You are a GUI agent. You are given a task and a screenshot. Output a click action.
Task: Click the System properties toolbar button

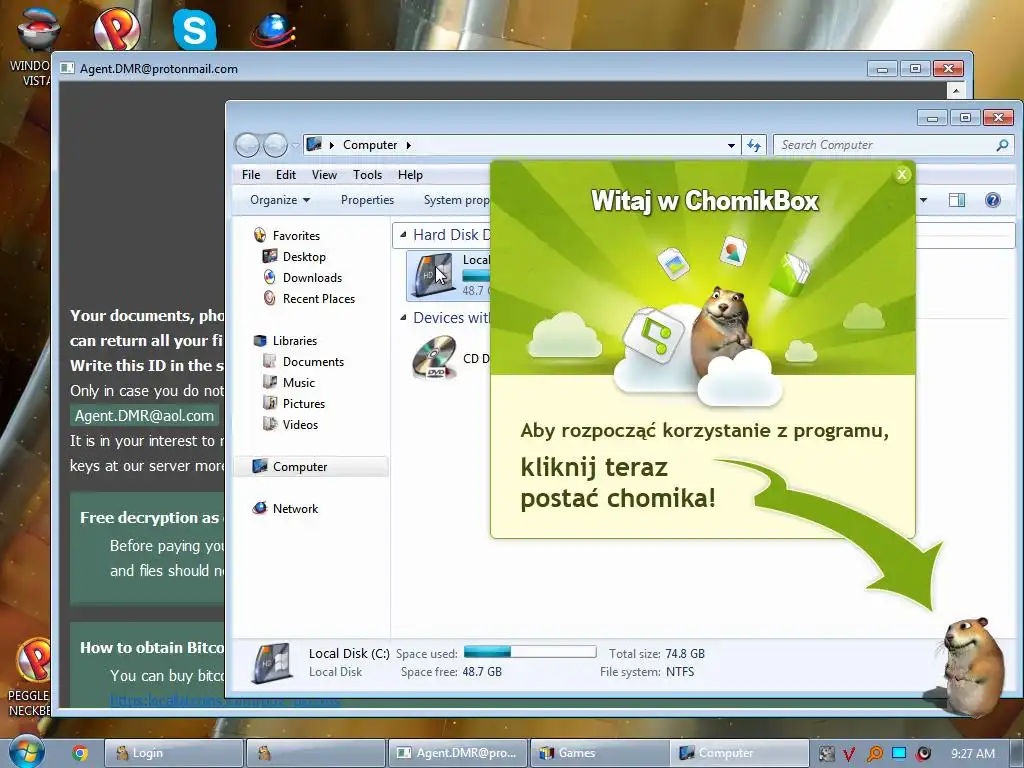(x=456, y=200)
